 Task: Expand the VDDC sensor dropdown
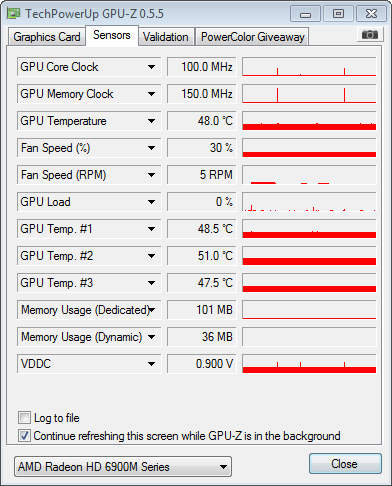[151, 364]
